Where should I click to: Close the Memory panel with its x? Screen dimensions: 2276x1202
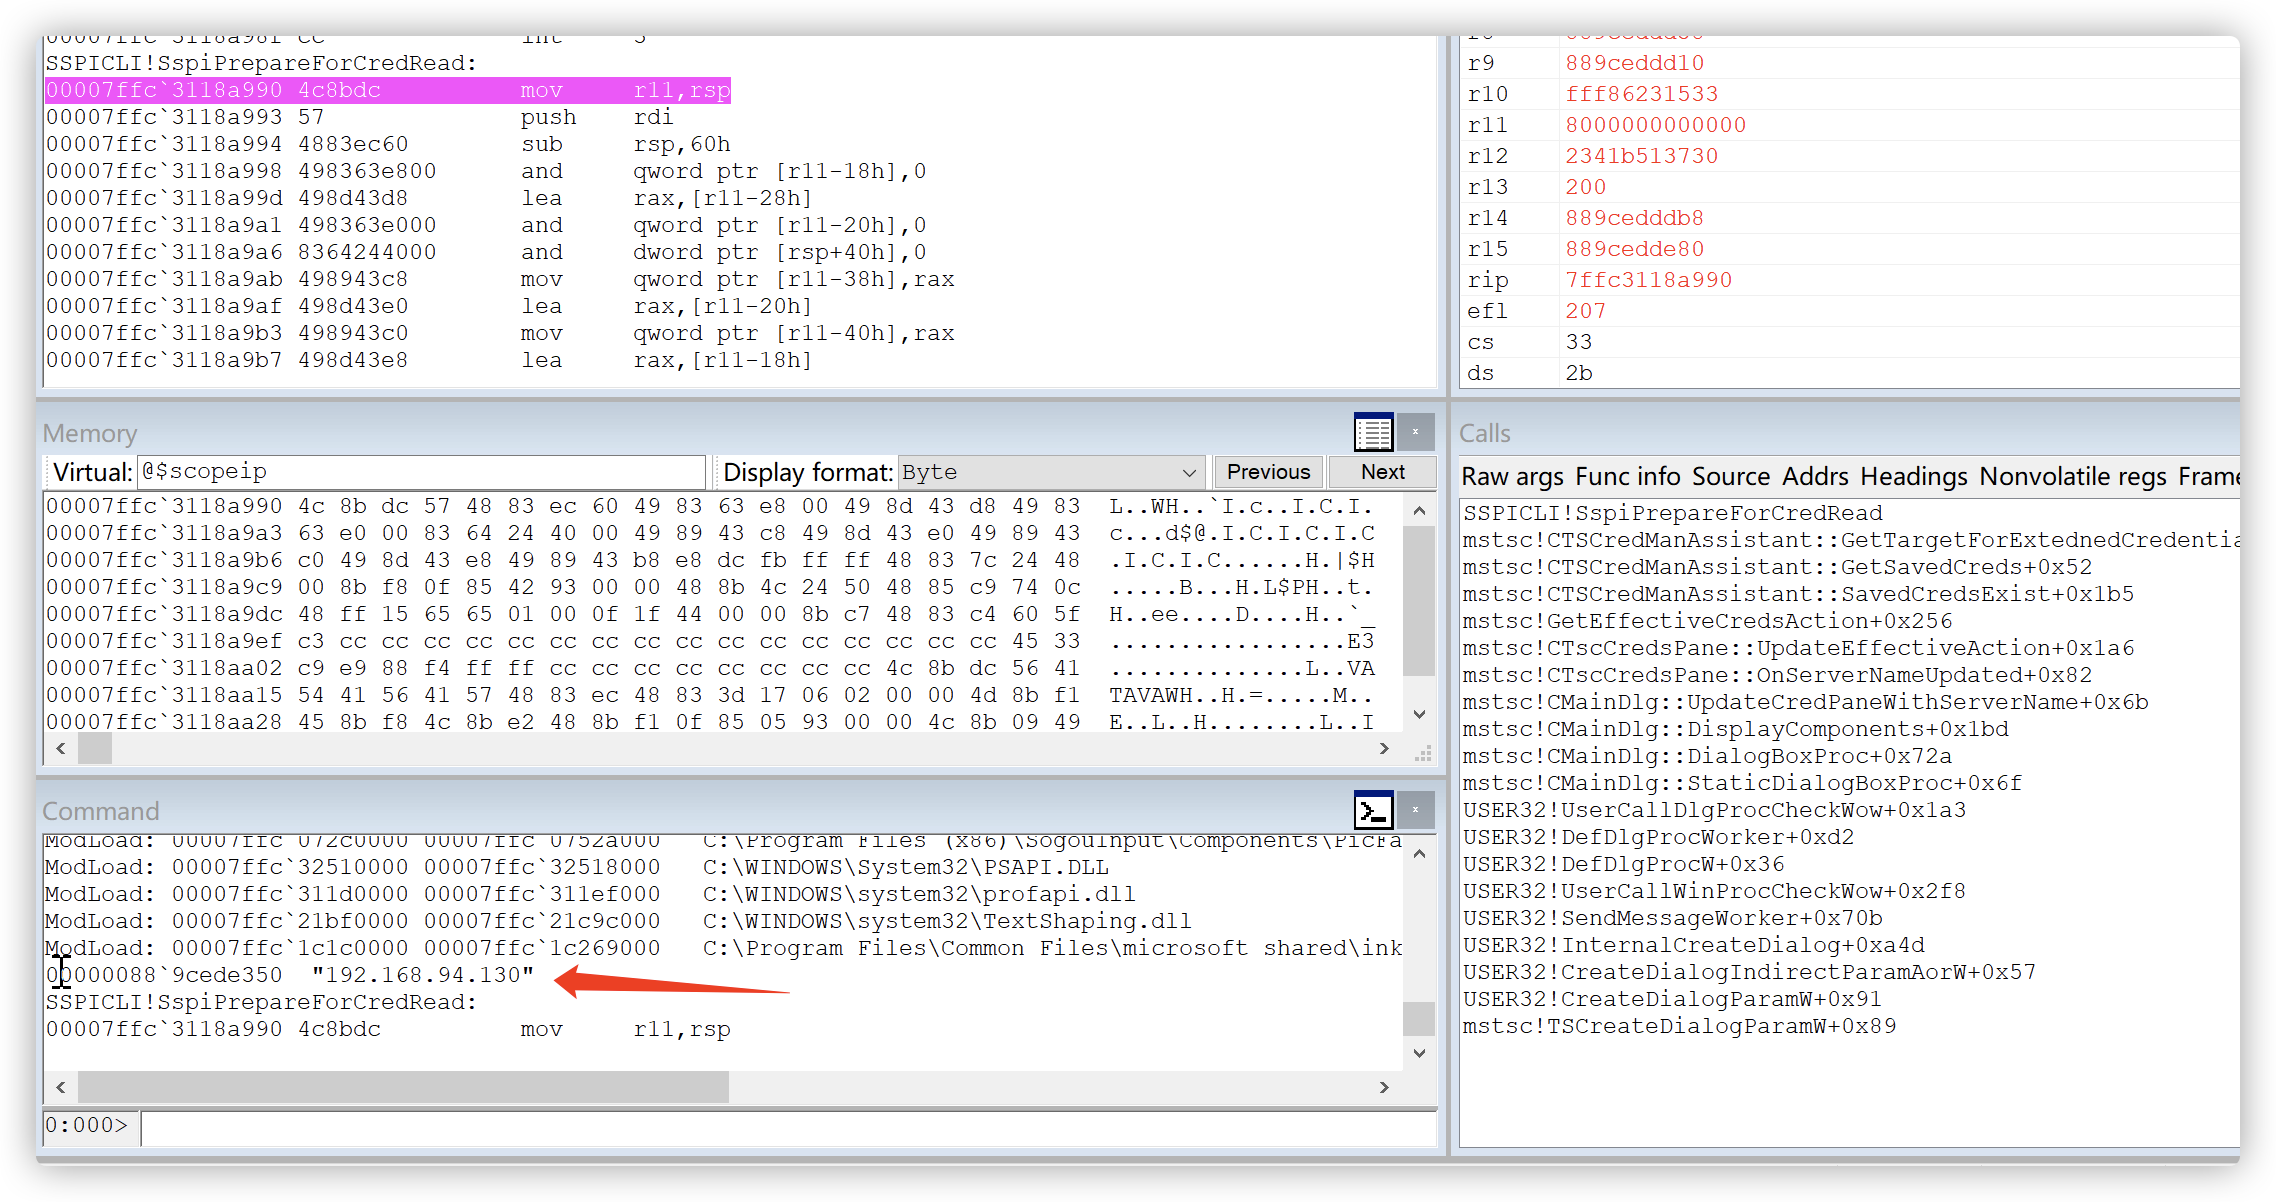point(1415,432)
